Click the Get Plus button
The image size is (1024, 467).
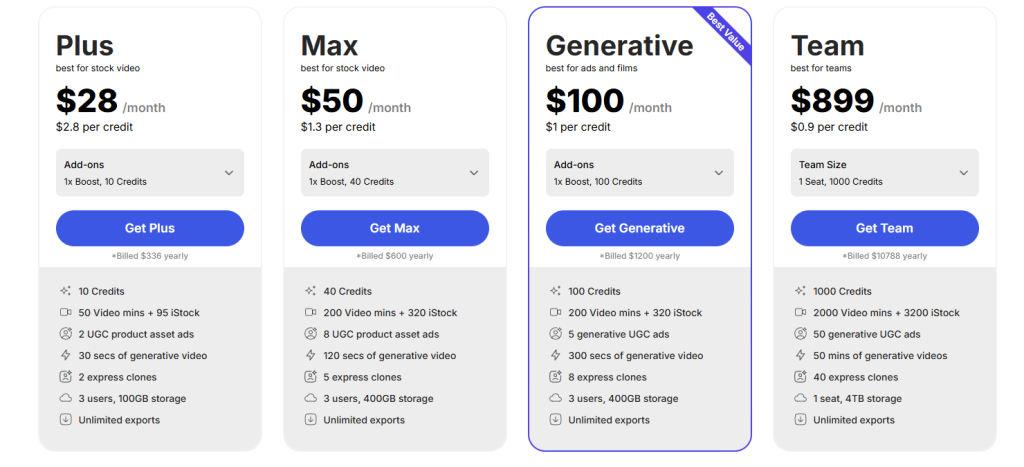tap(150, 228)
